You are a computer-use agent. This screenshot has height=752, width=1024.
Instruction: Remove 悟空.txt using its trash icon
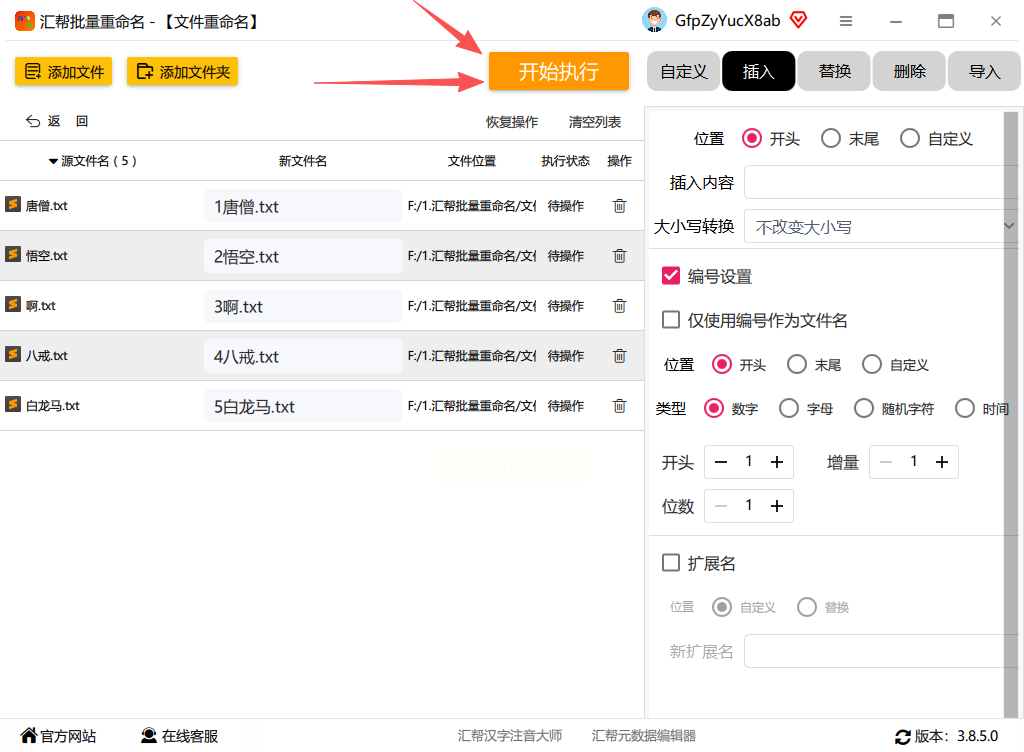click(619, 256)
